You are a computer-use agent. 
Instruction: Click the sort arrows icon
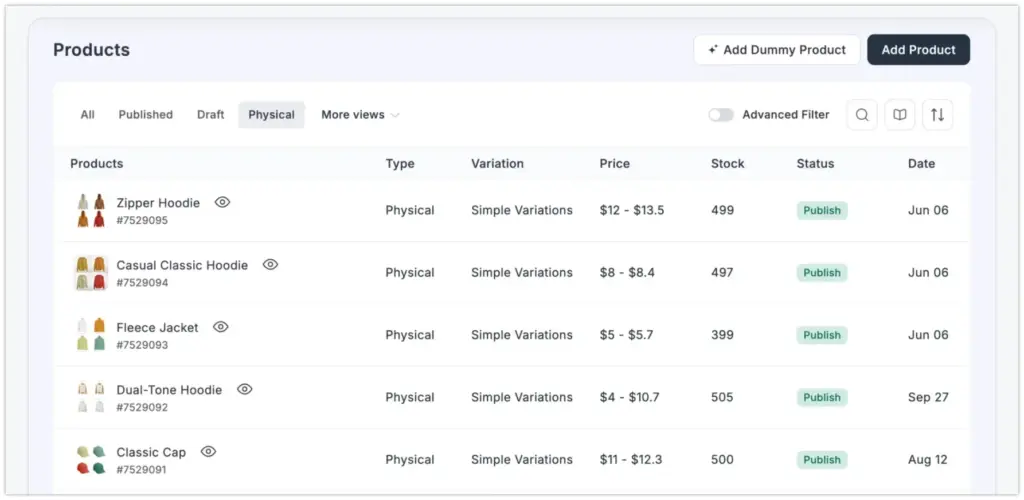coord(937,115)
